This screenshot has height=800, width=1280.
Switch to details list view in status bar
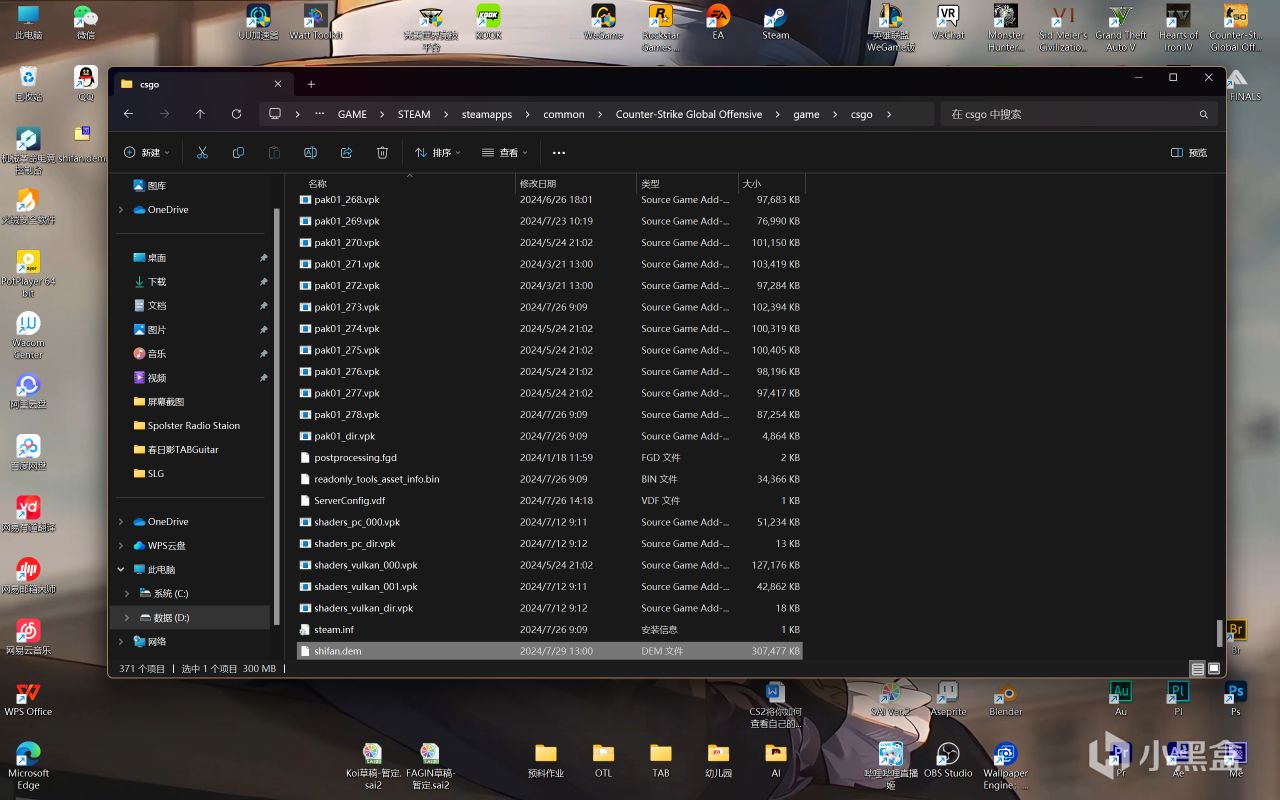click(1197, 669)
